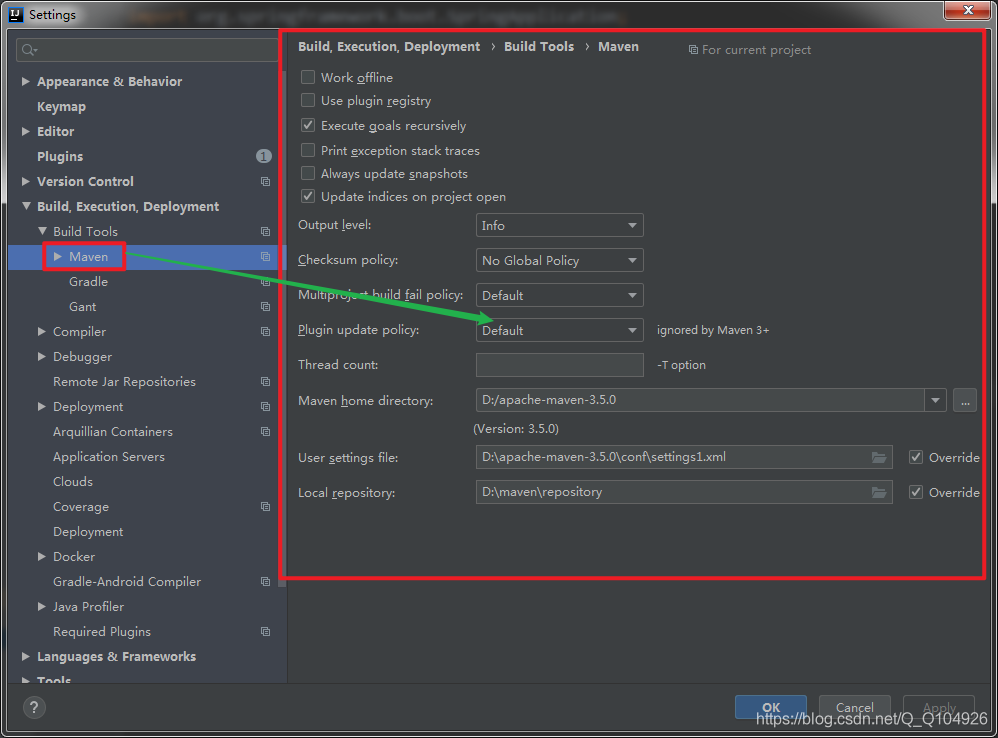Screen dimensions: 998x738
Task: Uncheck Execute goals recursively
Action: [x=307, y=125]
